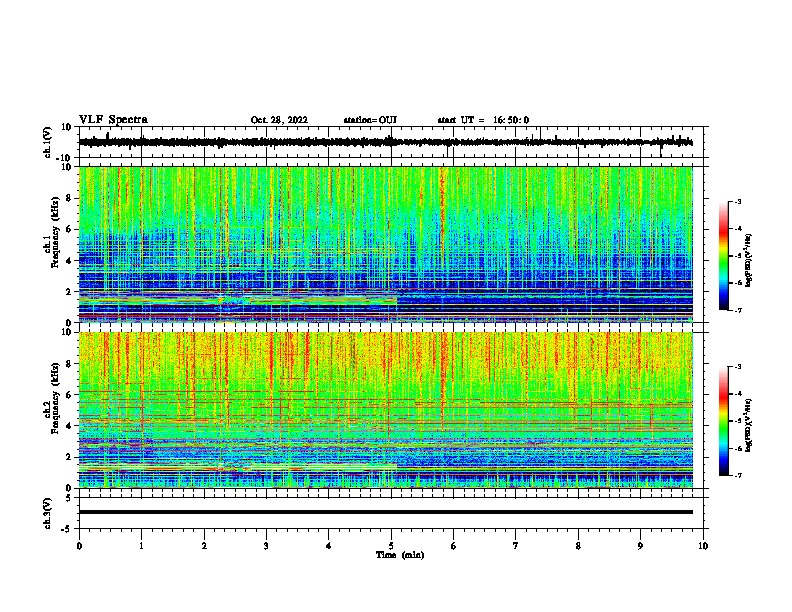This screenshot has height=612, width=792.
Task: Click the ch.2 spectrogram color scale bar
Action: point(723,421)
